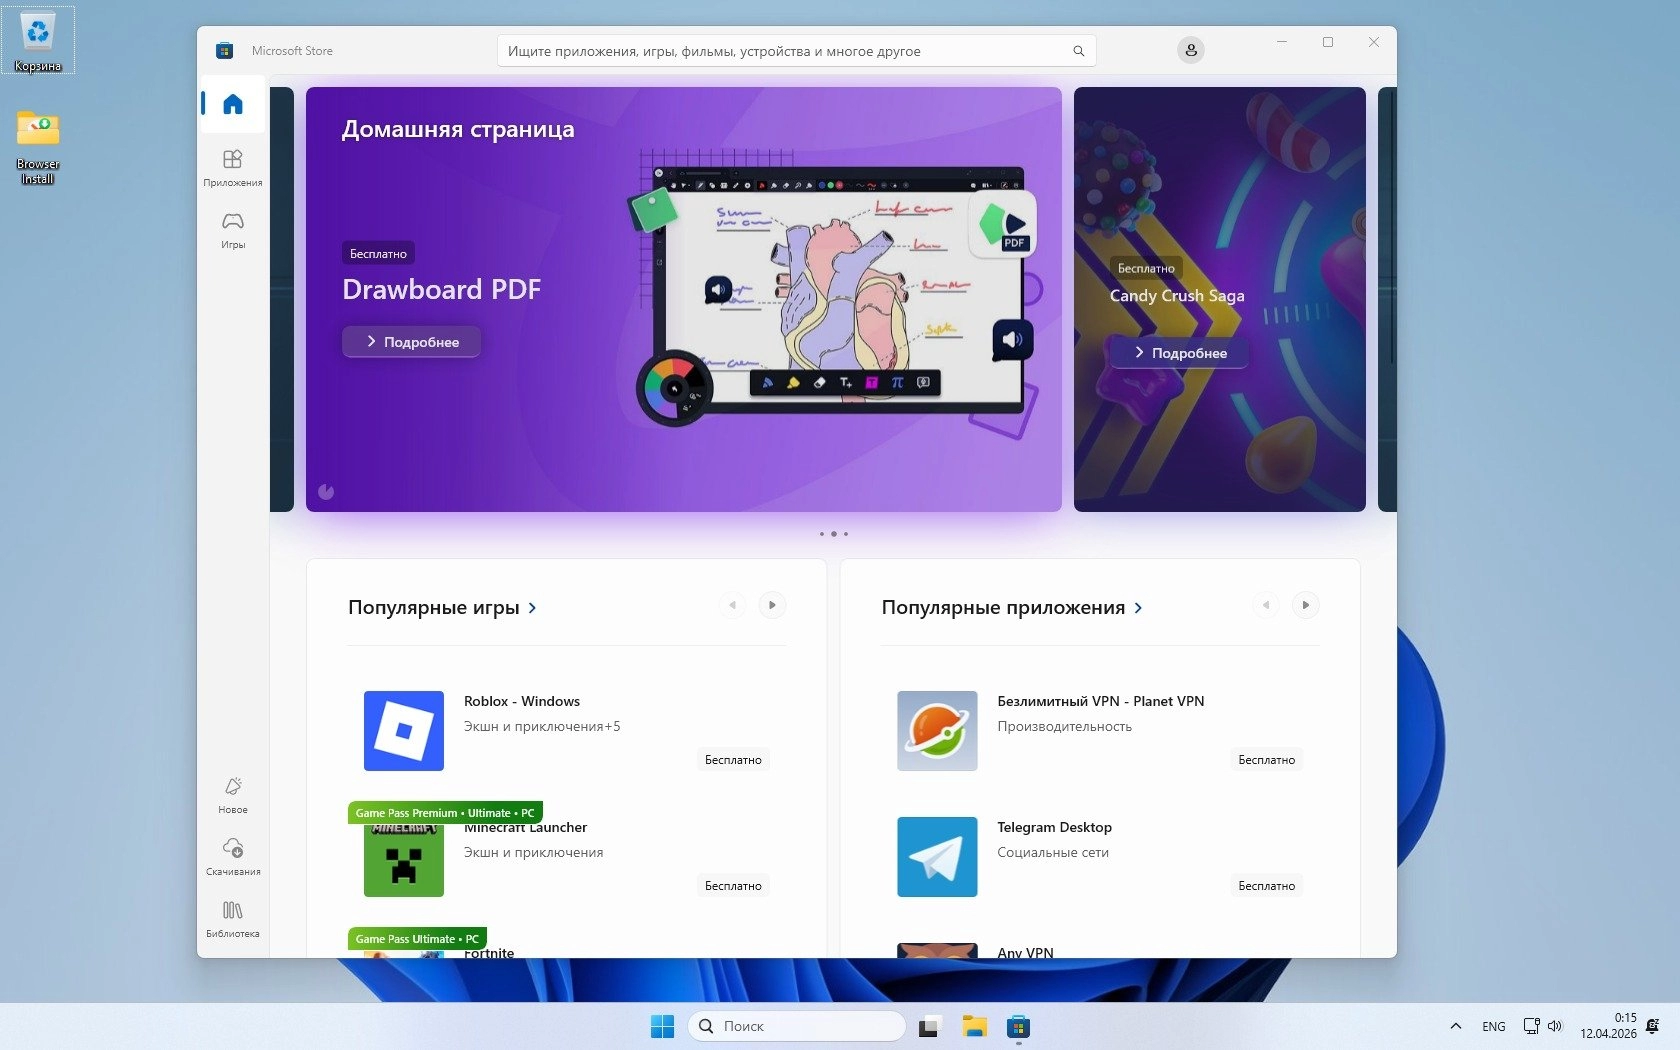Open the Скачивания section in sidebar
The image size is (1680, 1050).
[233, 857]
